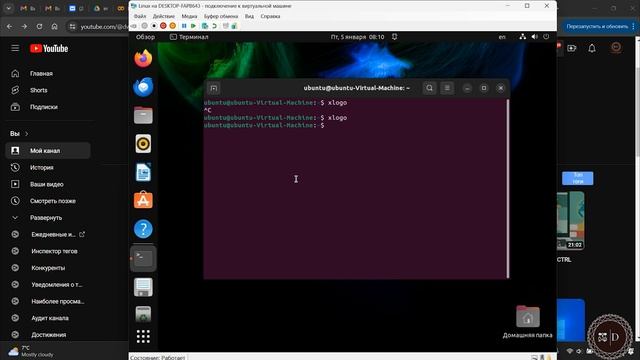Open the disk drive icon in dock
This screenshot has width=640, height=360.
143,287
